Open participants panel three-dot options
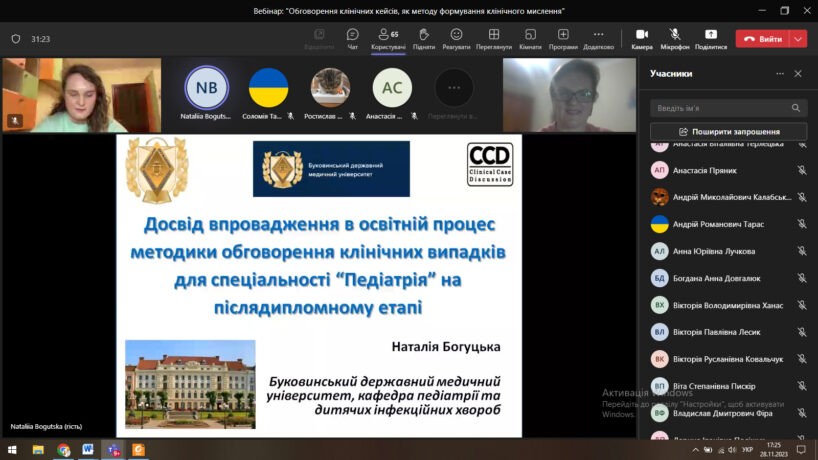The height and width of the screenshot is (460, 818). tap(780, 74)
